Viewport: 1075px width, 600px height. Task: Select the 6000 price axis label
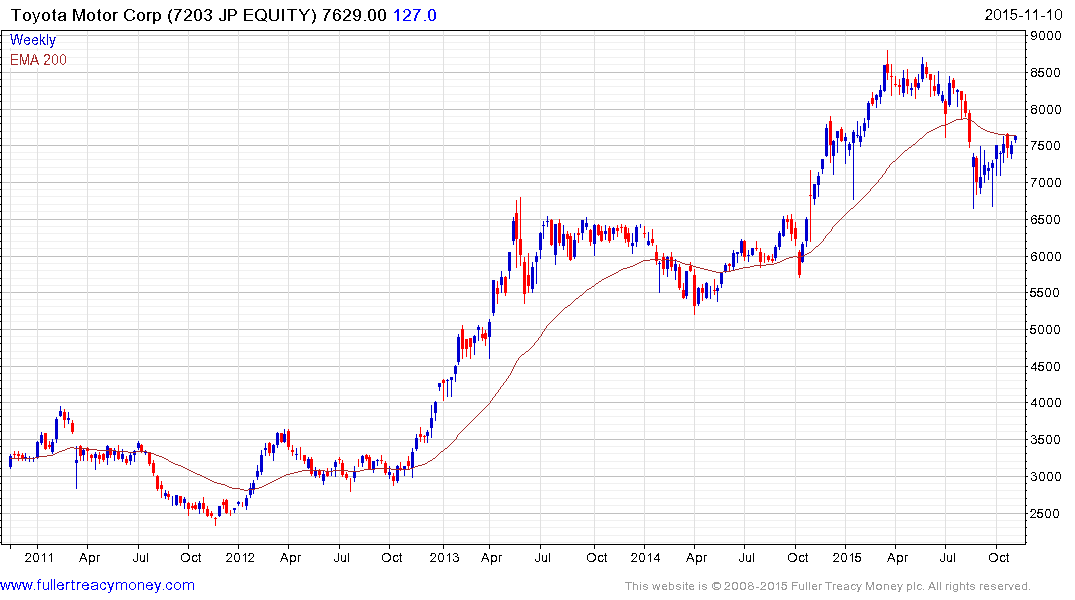click(x=1046, y=256)
